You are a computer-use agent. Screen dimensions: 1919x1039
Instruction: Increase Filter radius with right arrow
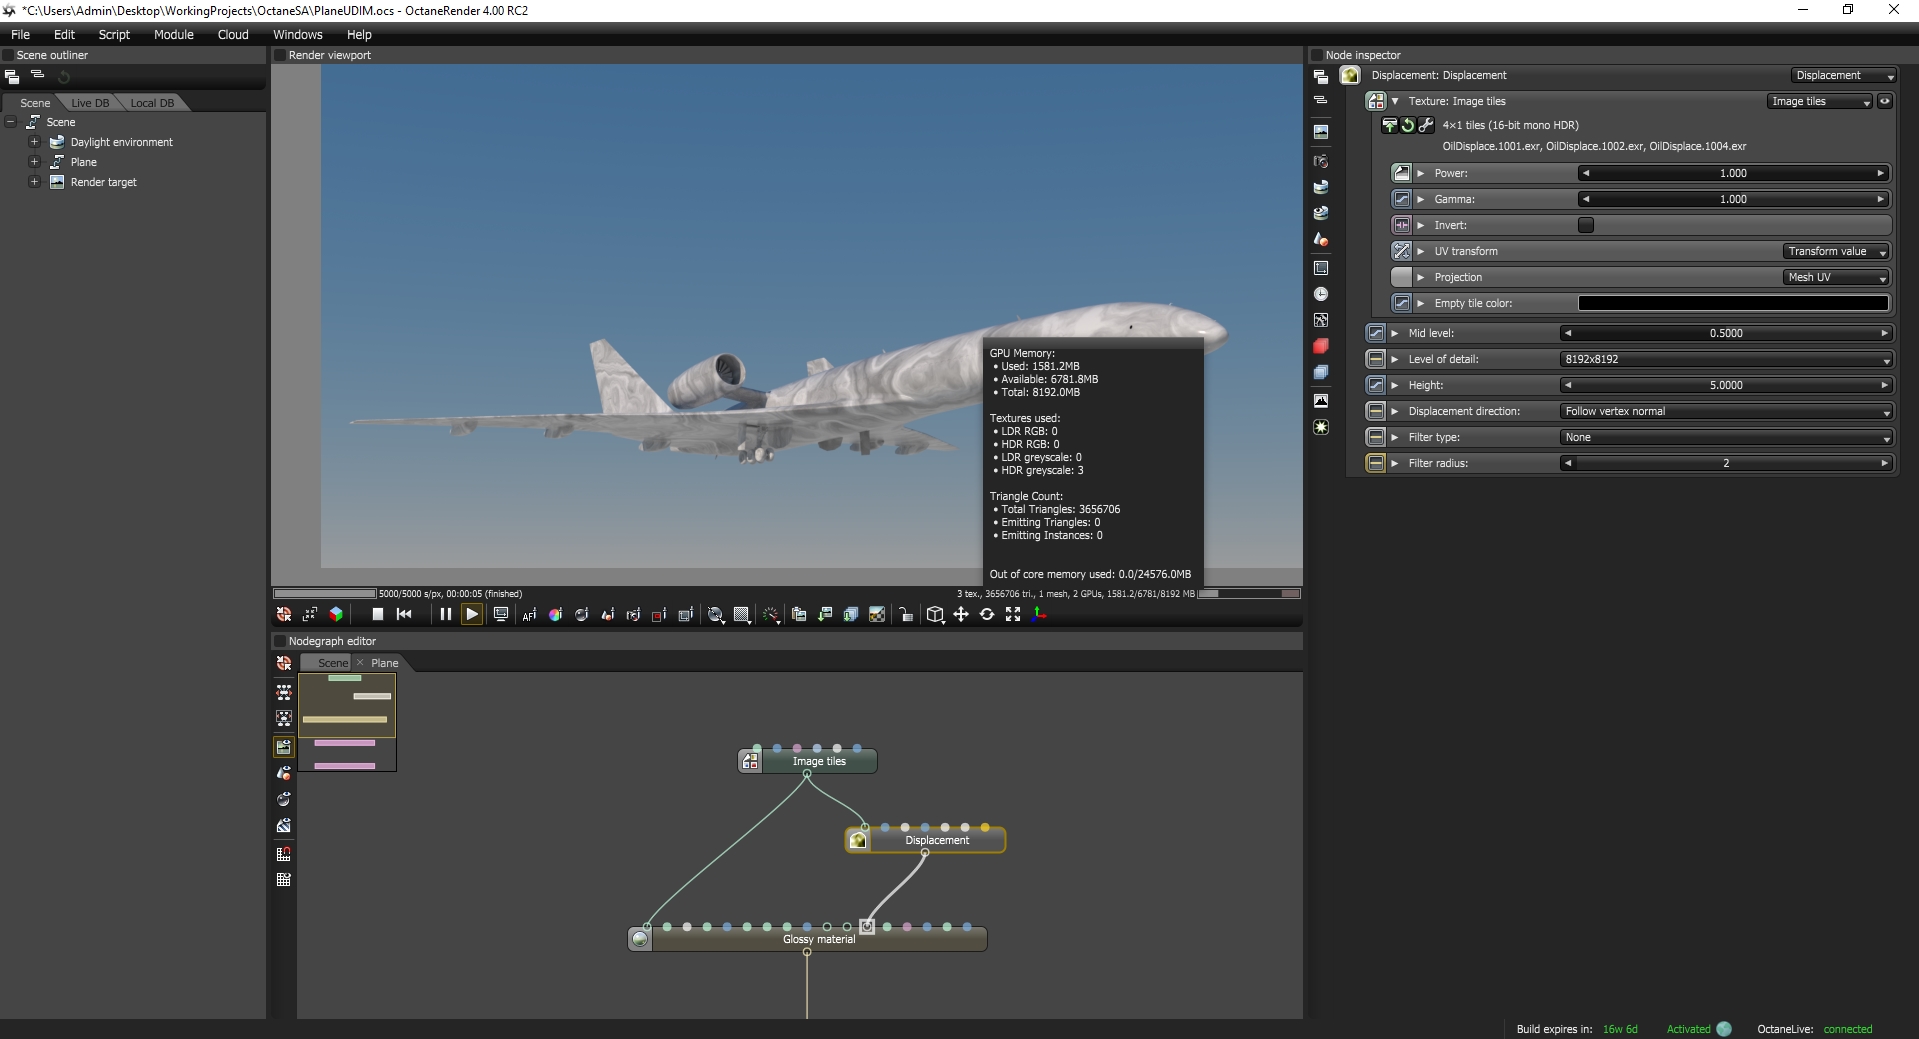[x=1884, y=463]
